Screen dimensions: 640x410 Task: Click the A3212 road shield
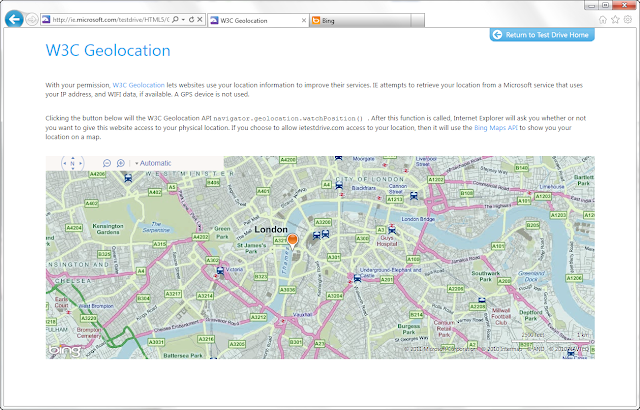click(x=258, y=317)
